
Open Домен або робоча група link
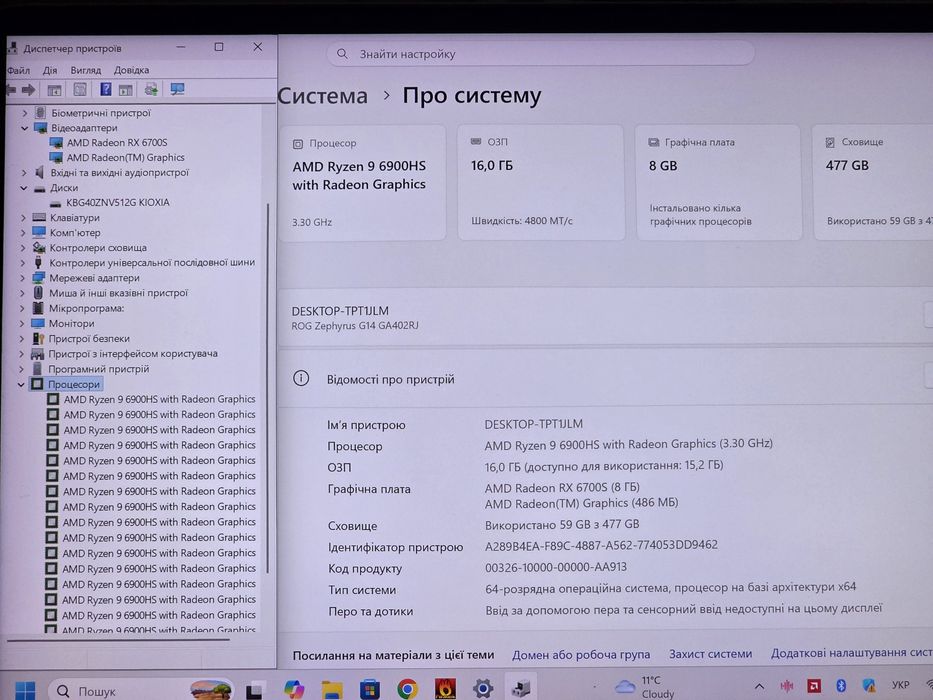[581, 655]
